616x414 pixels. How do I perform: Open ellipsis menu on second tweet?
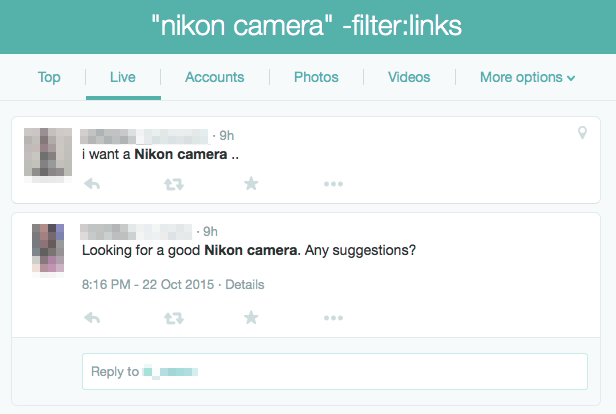333,318
